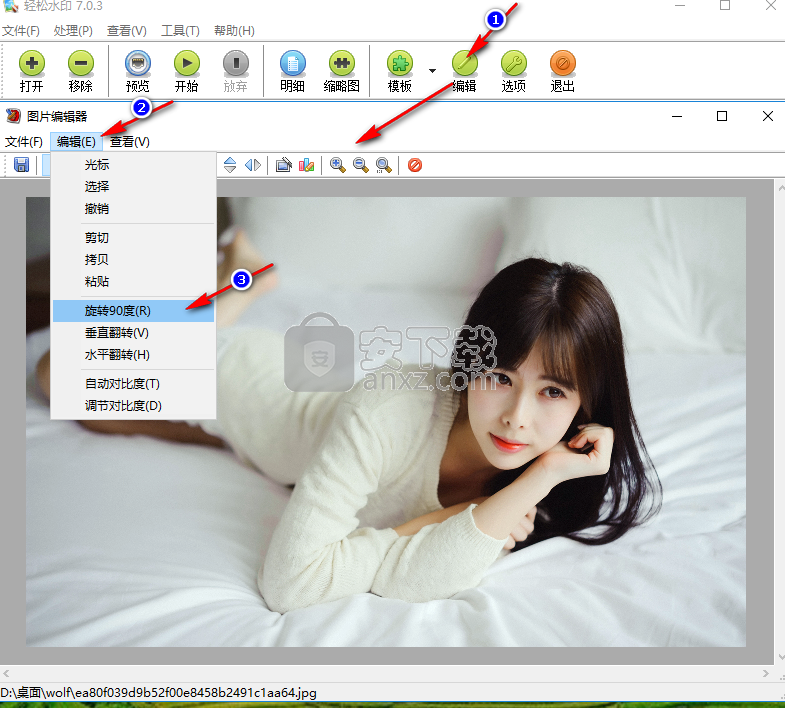The height and width of the screenshot is (708, 785).
Task: Close the 图片编辑器 window
Action: click(767, 116)
